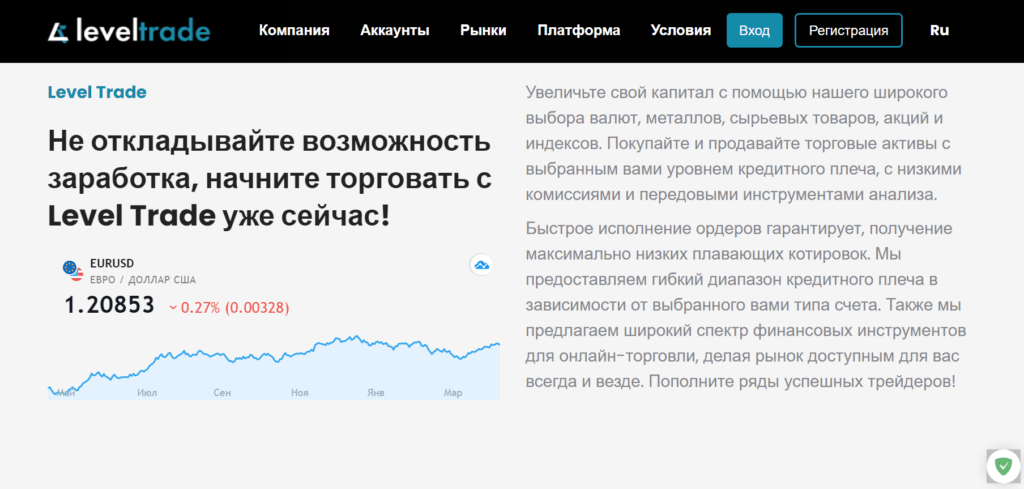Click the headline Не откладывайте возможность заработка
This screenshot has height=489, width=1024.
pyautogui.click(x=270, y=180)
